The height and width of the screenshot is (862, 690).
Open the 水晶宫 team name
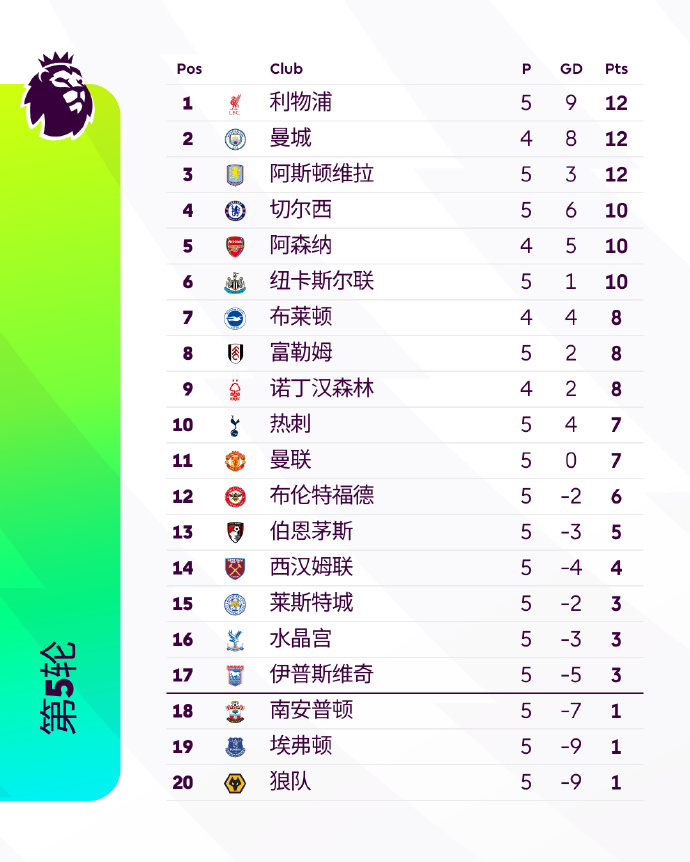(x=301, y=639)
